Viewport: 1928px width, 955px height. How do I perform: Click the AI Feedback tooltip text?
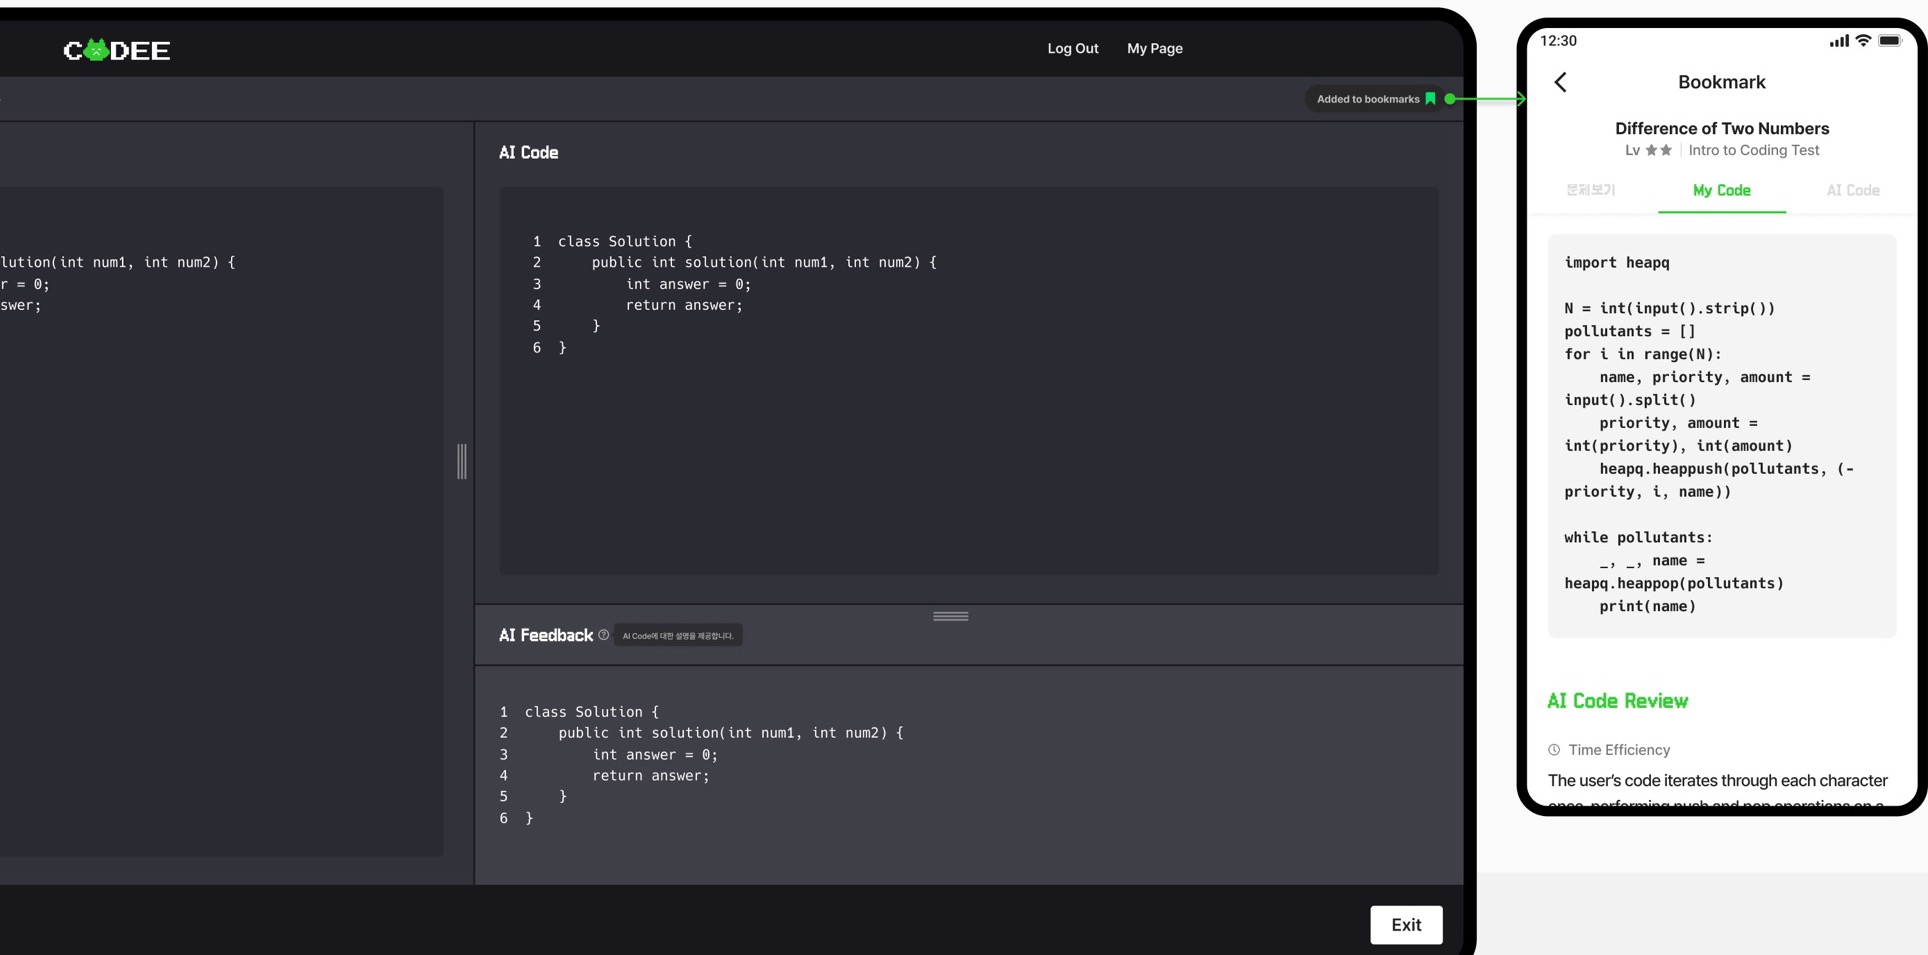[678, 636]
